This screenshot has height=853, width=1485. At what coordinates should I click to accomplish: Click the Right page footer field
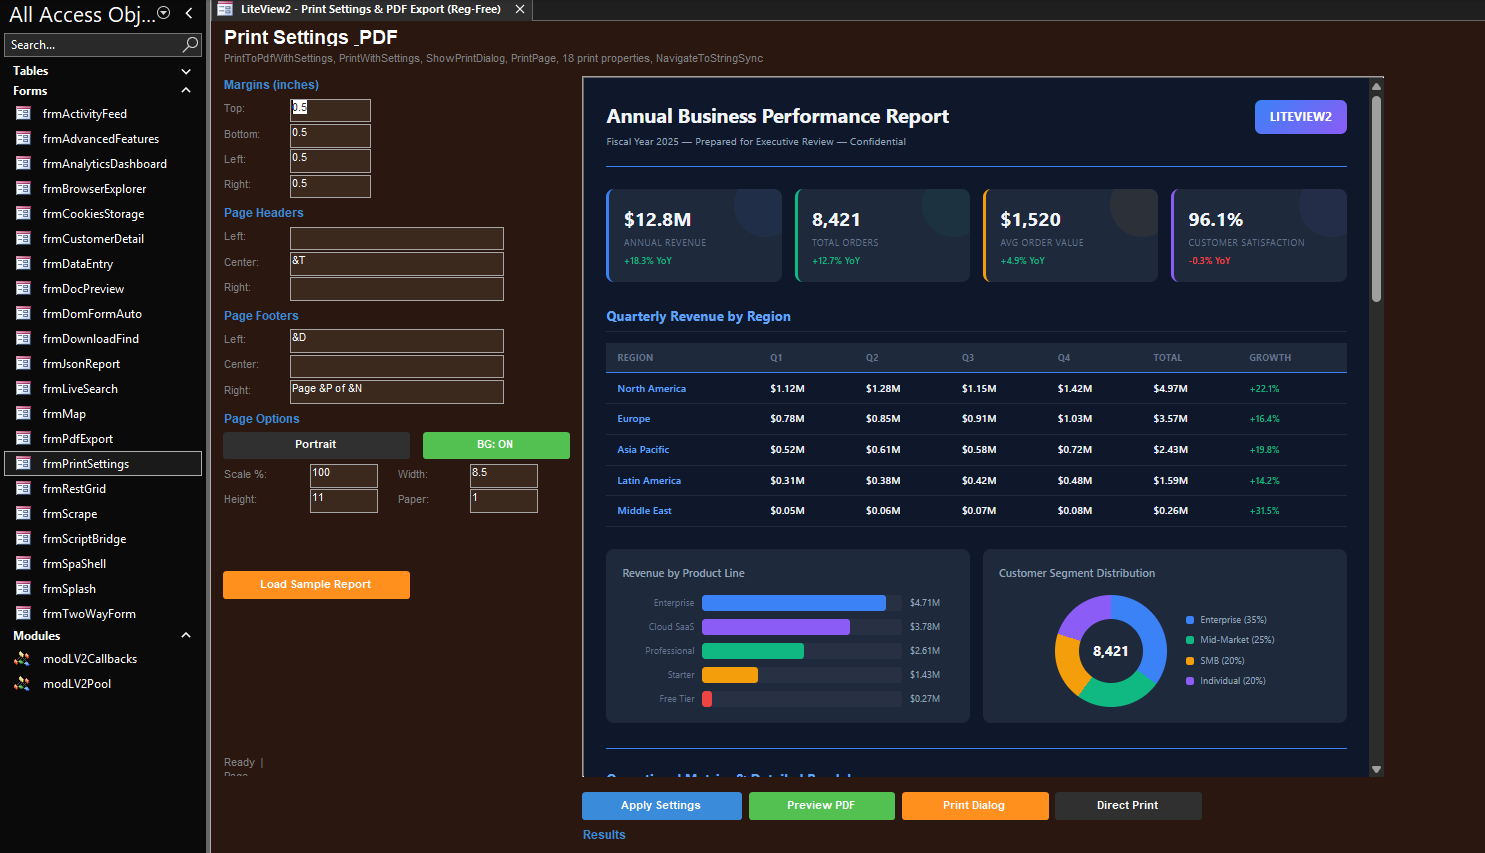tap(397, 392)
